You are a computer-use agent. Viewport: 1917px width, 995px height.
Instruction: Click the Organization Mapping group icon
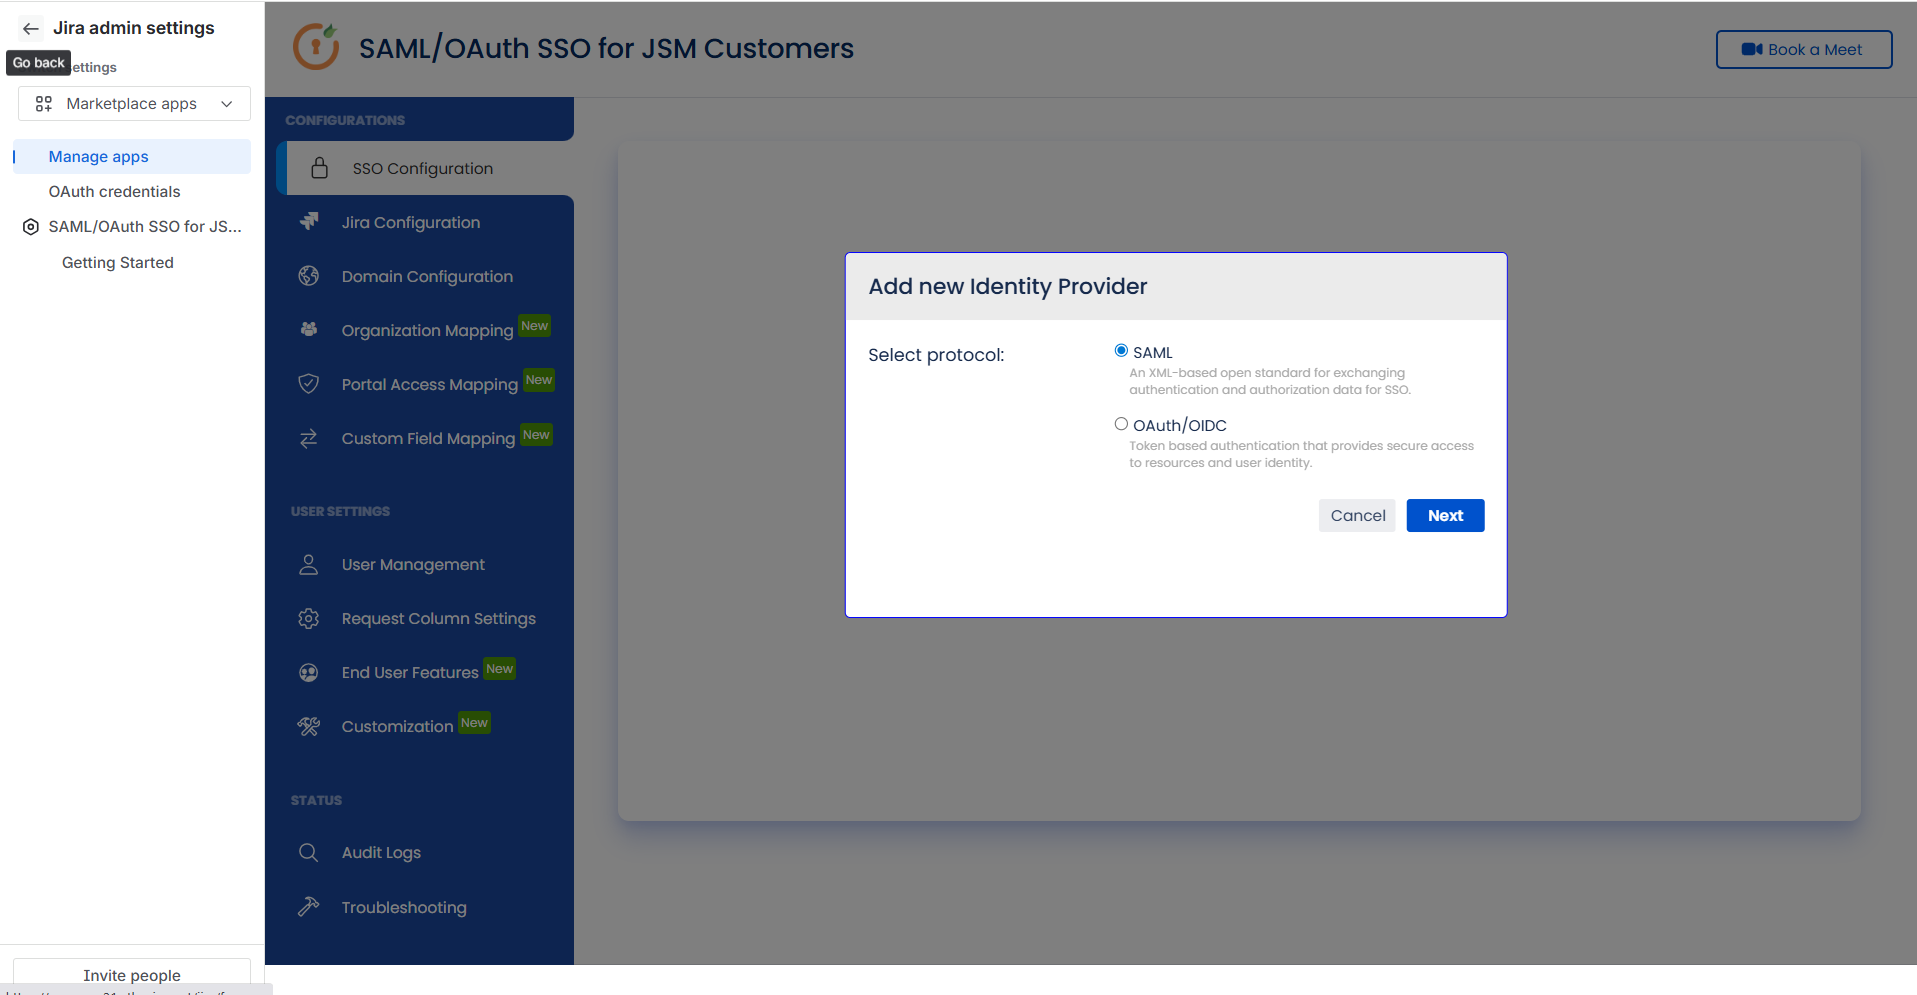(309, 329)
